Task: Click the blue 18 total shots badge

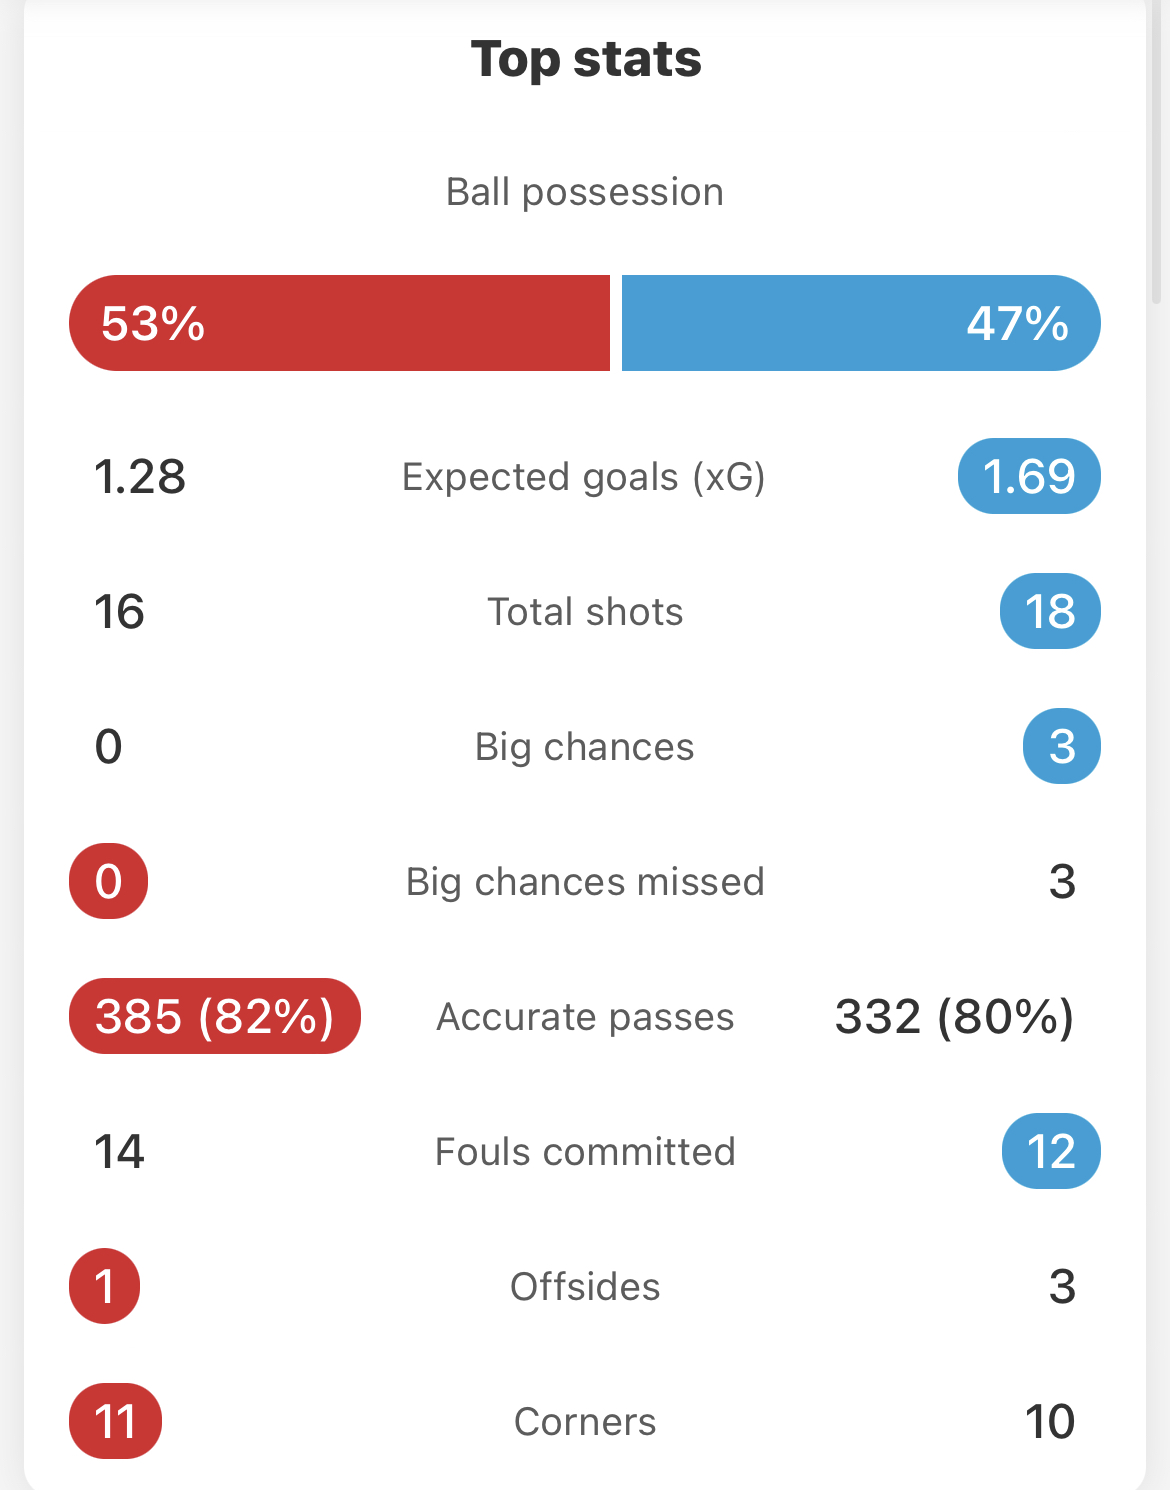Action: 1050,611
